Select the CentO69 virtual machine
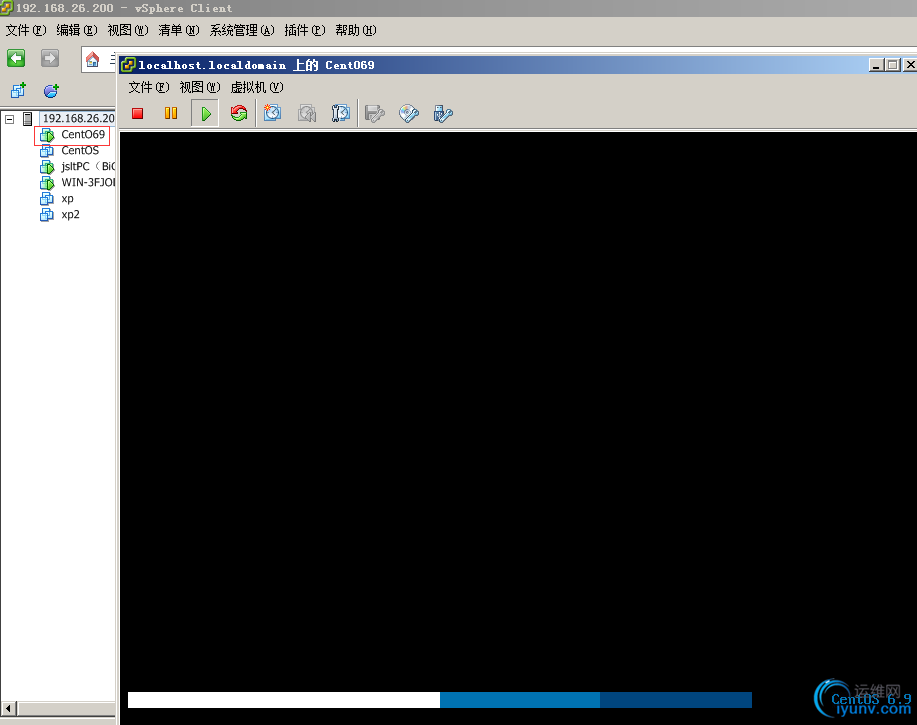Screen dimensions: 917x725 click(83, 134)
